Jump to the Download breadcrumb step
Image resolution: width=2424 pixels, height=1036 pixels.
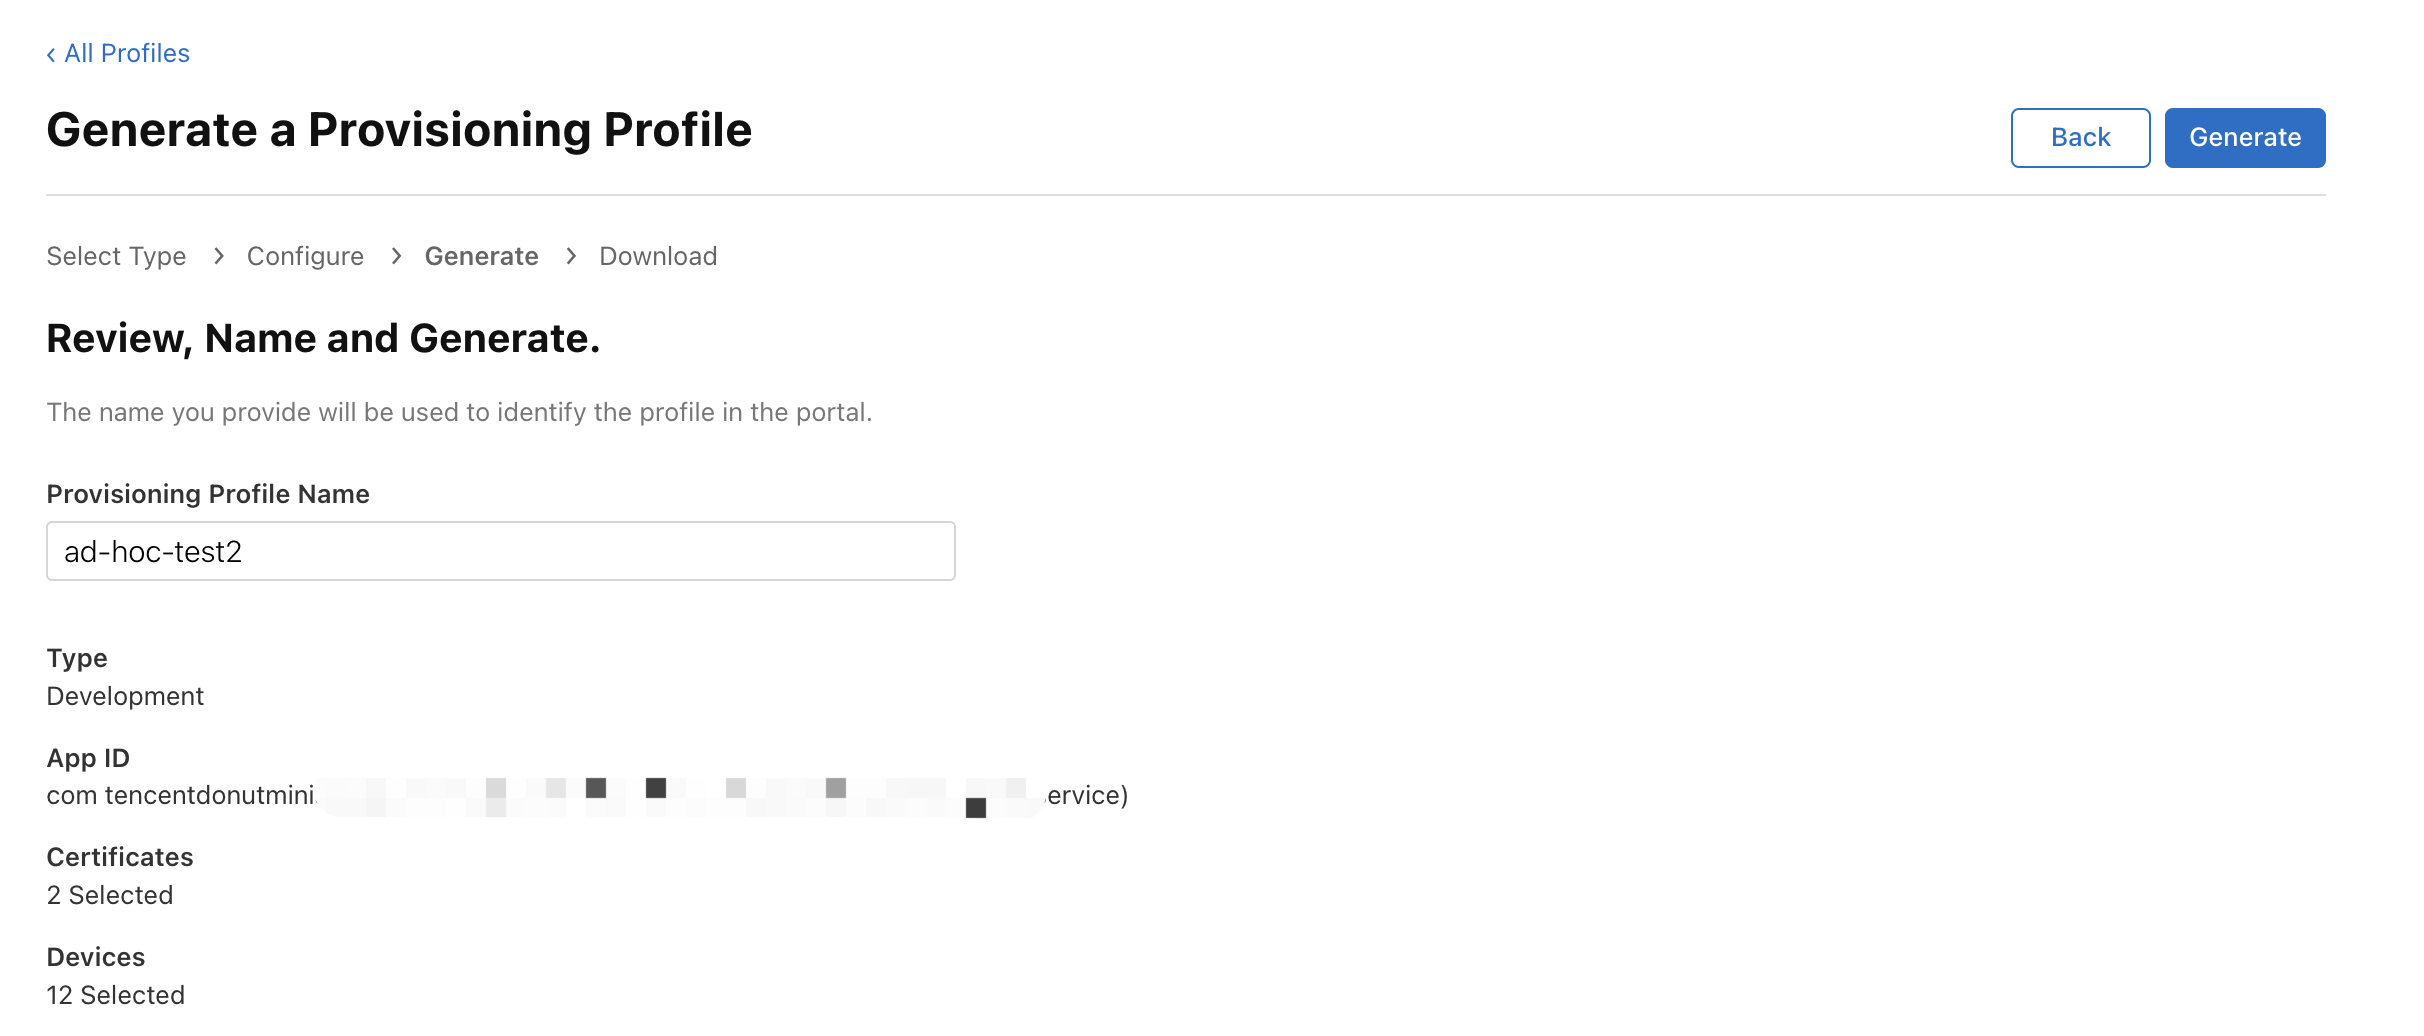click(x=658, y=257)
